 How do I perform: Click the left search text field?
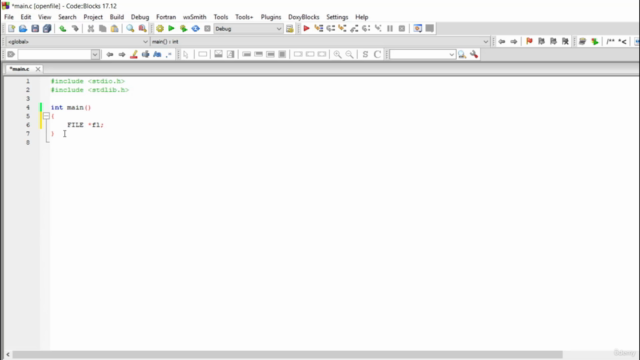(54, 54)
